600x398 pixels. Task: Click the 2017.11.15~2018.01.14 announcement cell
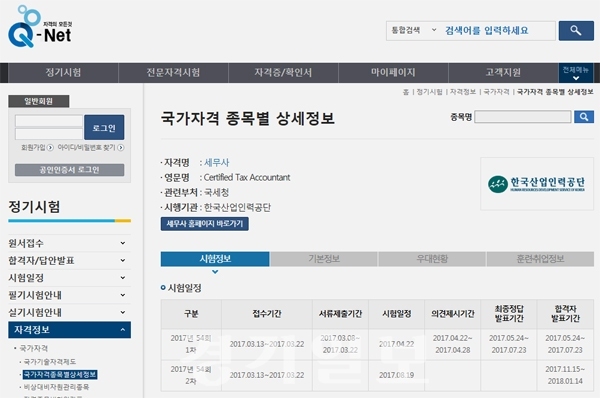(x=565, y=375)
